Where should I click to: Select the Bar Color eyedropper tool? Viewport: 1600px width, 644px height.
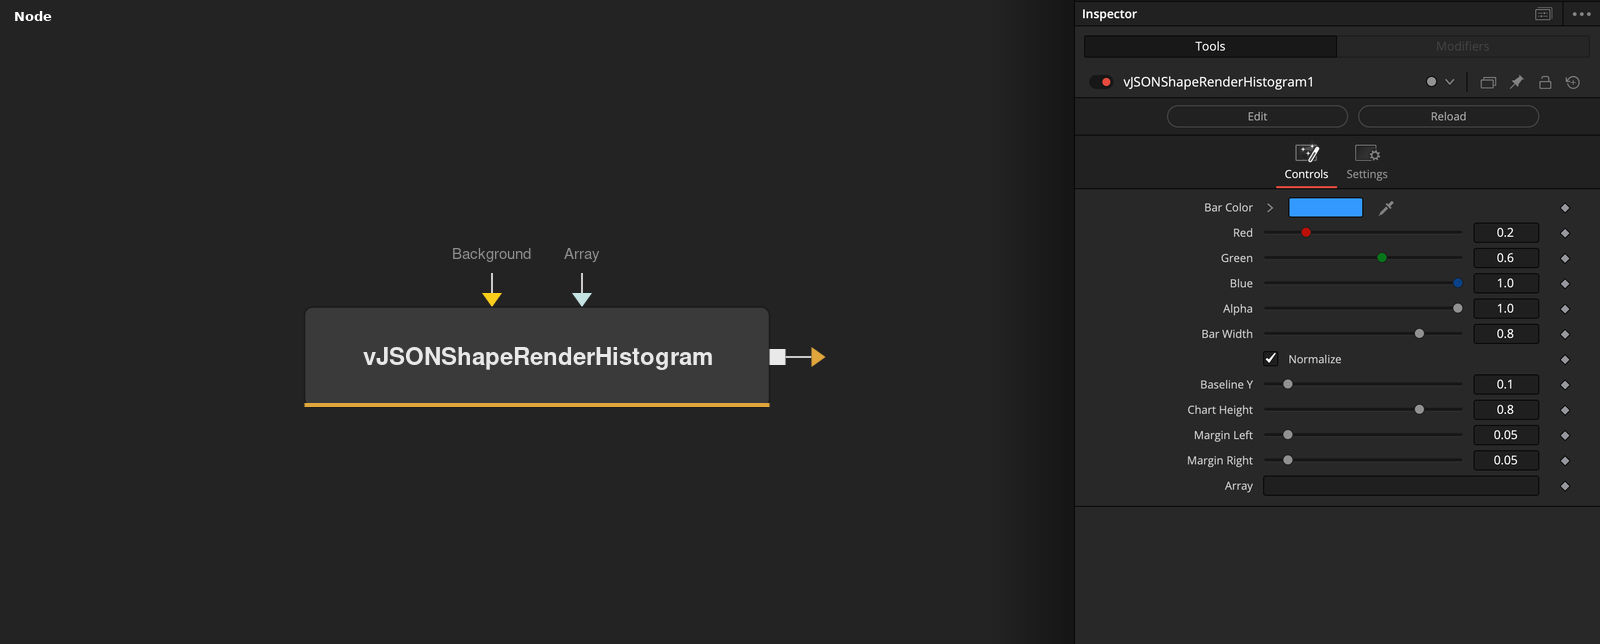pyautogui.click(x=1386, y=208)
